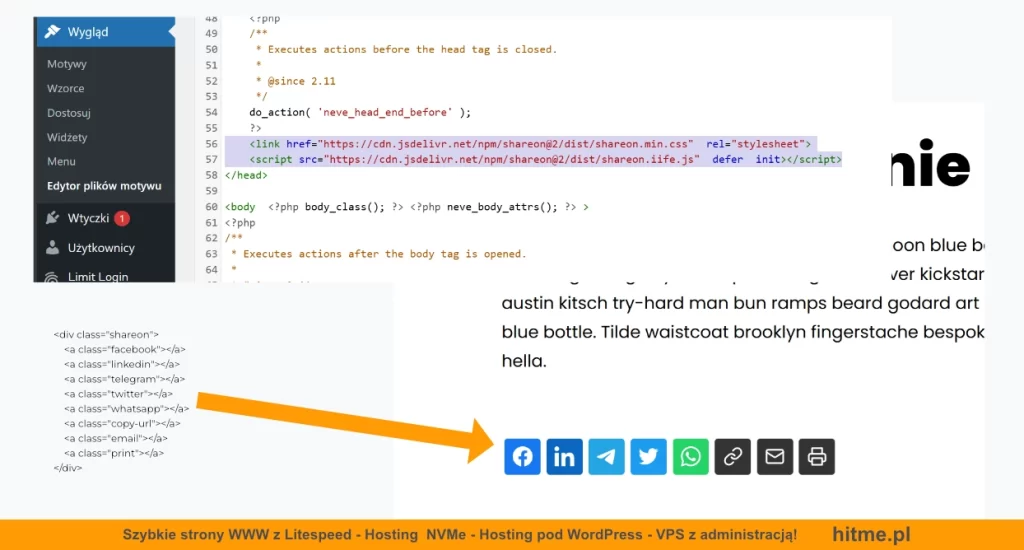Open the Widżety submenu item
The width and height of the screenshot is (1024, 550).
pos(67,137)
